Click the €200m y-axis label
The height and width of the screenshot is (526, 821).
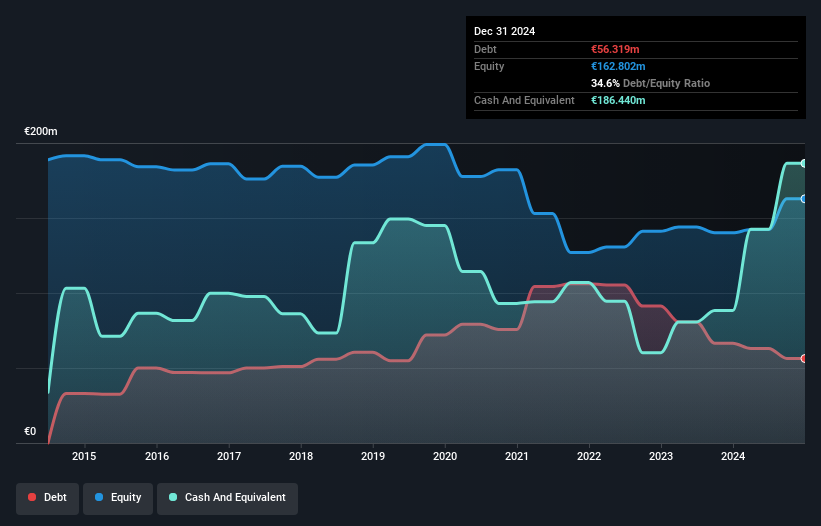coord(41,132)
